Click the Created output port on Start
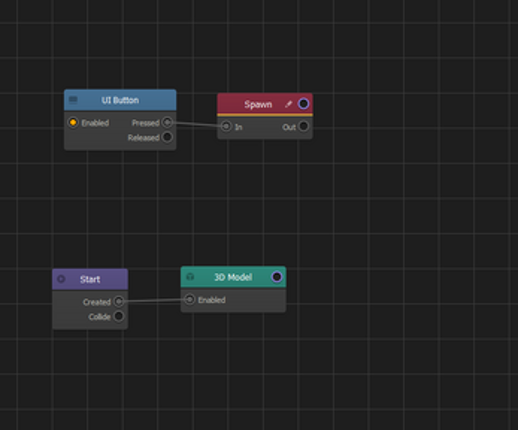 click(119, 302)
